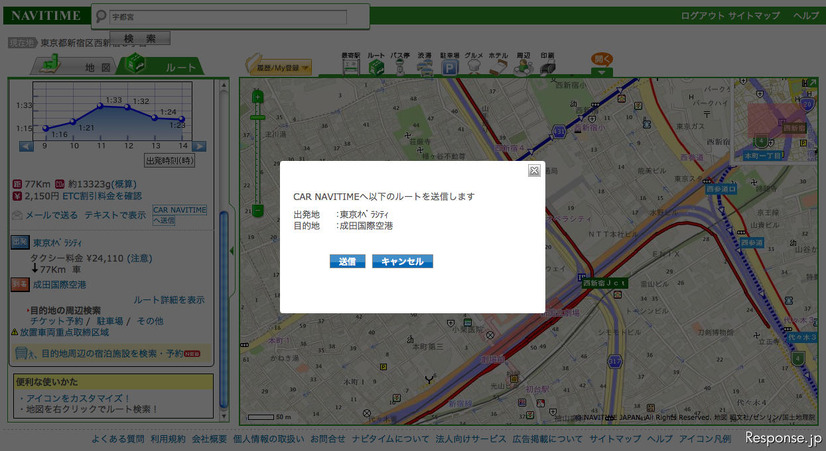Viewport: 826px width, 451px height.
Task: Click the 放置車両重点取締区域 link
Action: [64, 332]
